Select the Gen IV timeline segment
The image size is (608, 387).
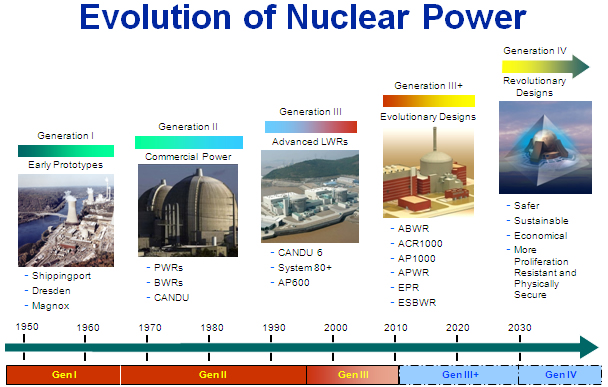(560, 375)
